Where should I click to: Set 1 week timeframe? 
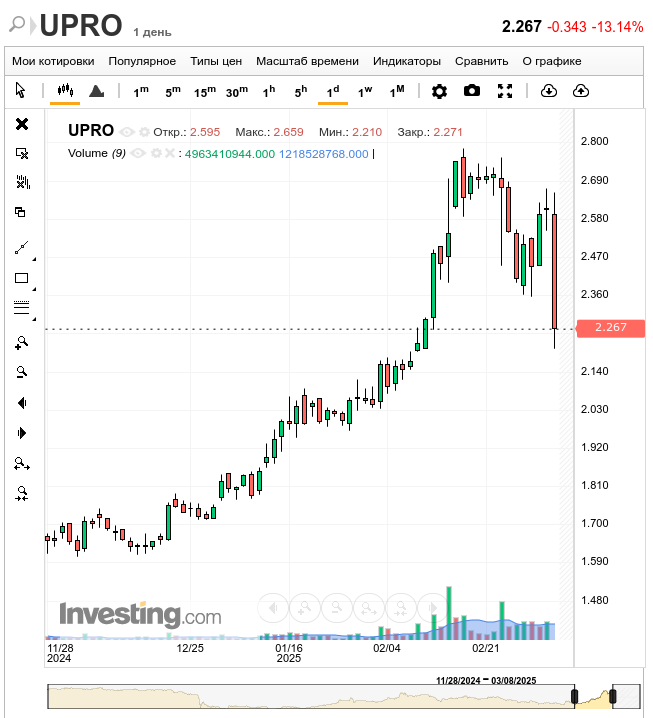tap(365, 92)
